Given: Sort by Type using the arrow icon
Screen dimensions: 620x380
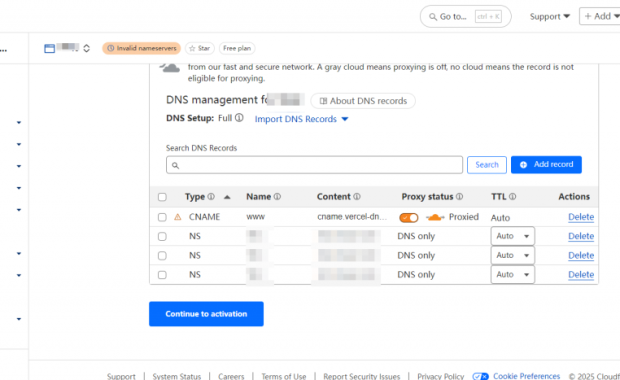Looking at the screenshot, I should tap(227, 197).
